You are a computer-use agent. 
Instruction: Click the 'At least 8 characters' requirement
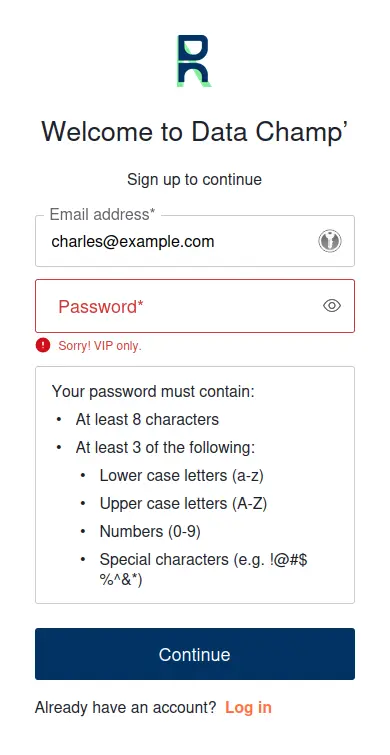pyautogui.click(x=147, y=419)
